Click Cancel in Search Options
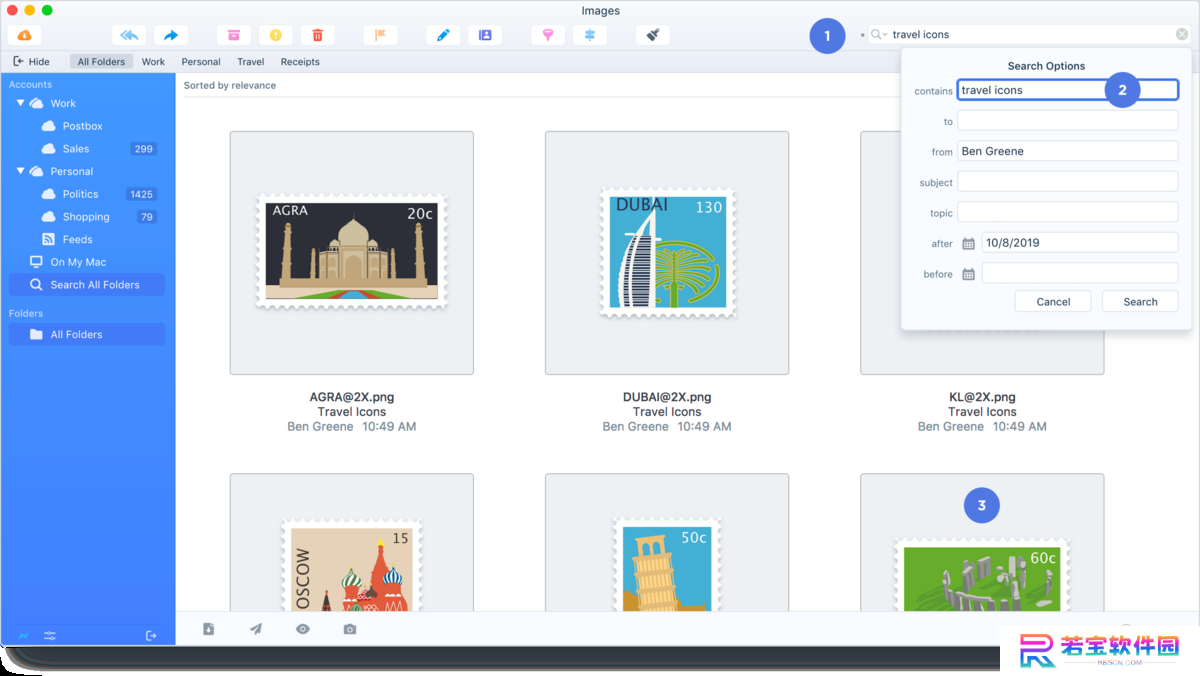The image size is (1200, 676). (x=1053, y=301)
